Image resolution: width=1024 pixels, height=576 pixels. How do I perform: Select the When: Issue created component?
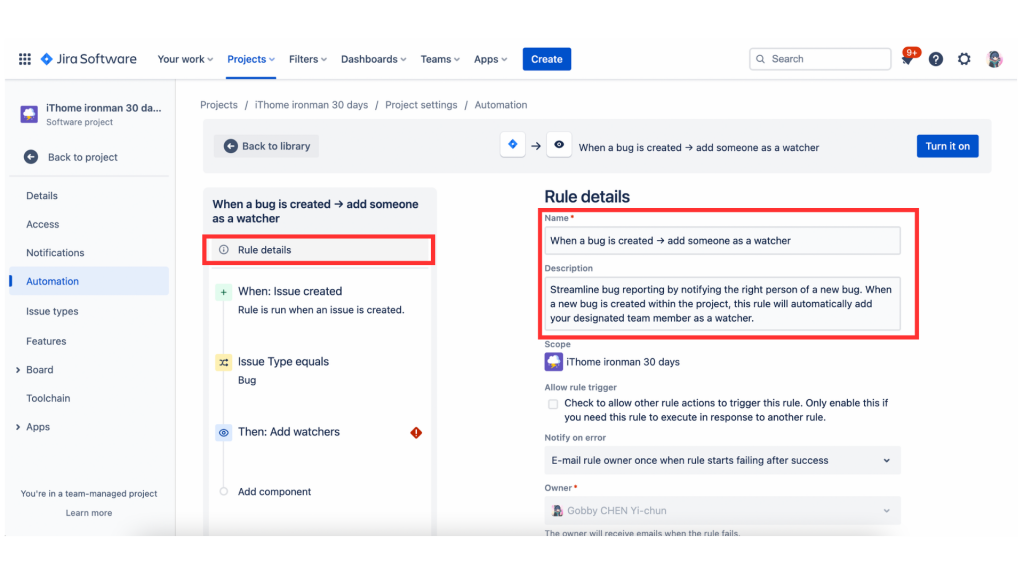[x=290, y=291]
